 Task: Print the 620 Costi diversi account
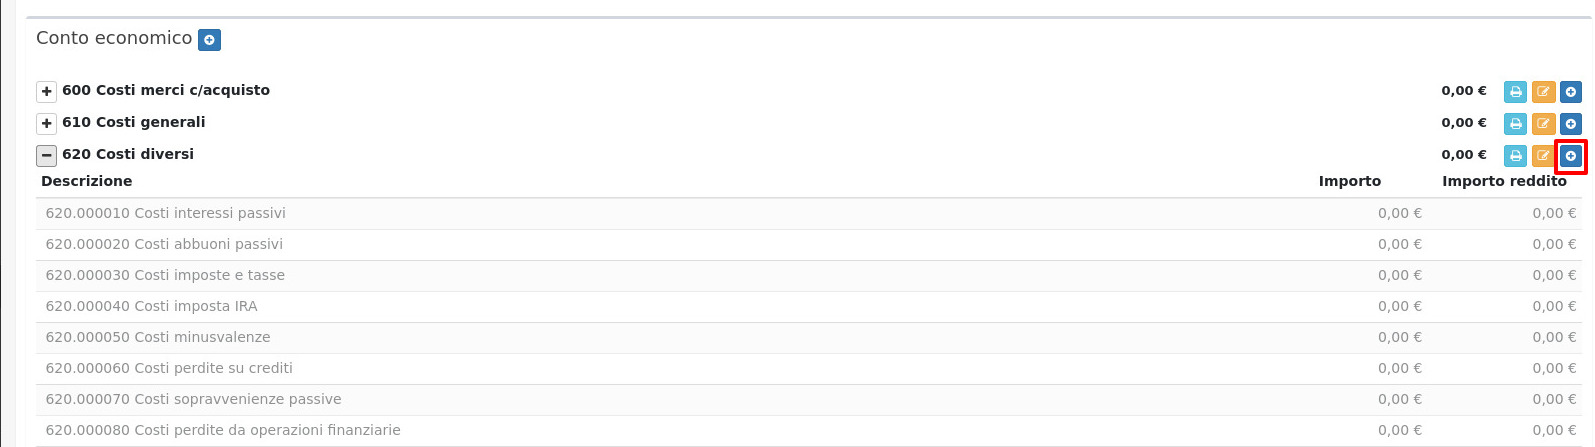point(1516,156)
